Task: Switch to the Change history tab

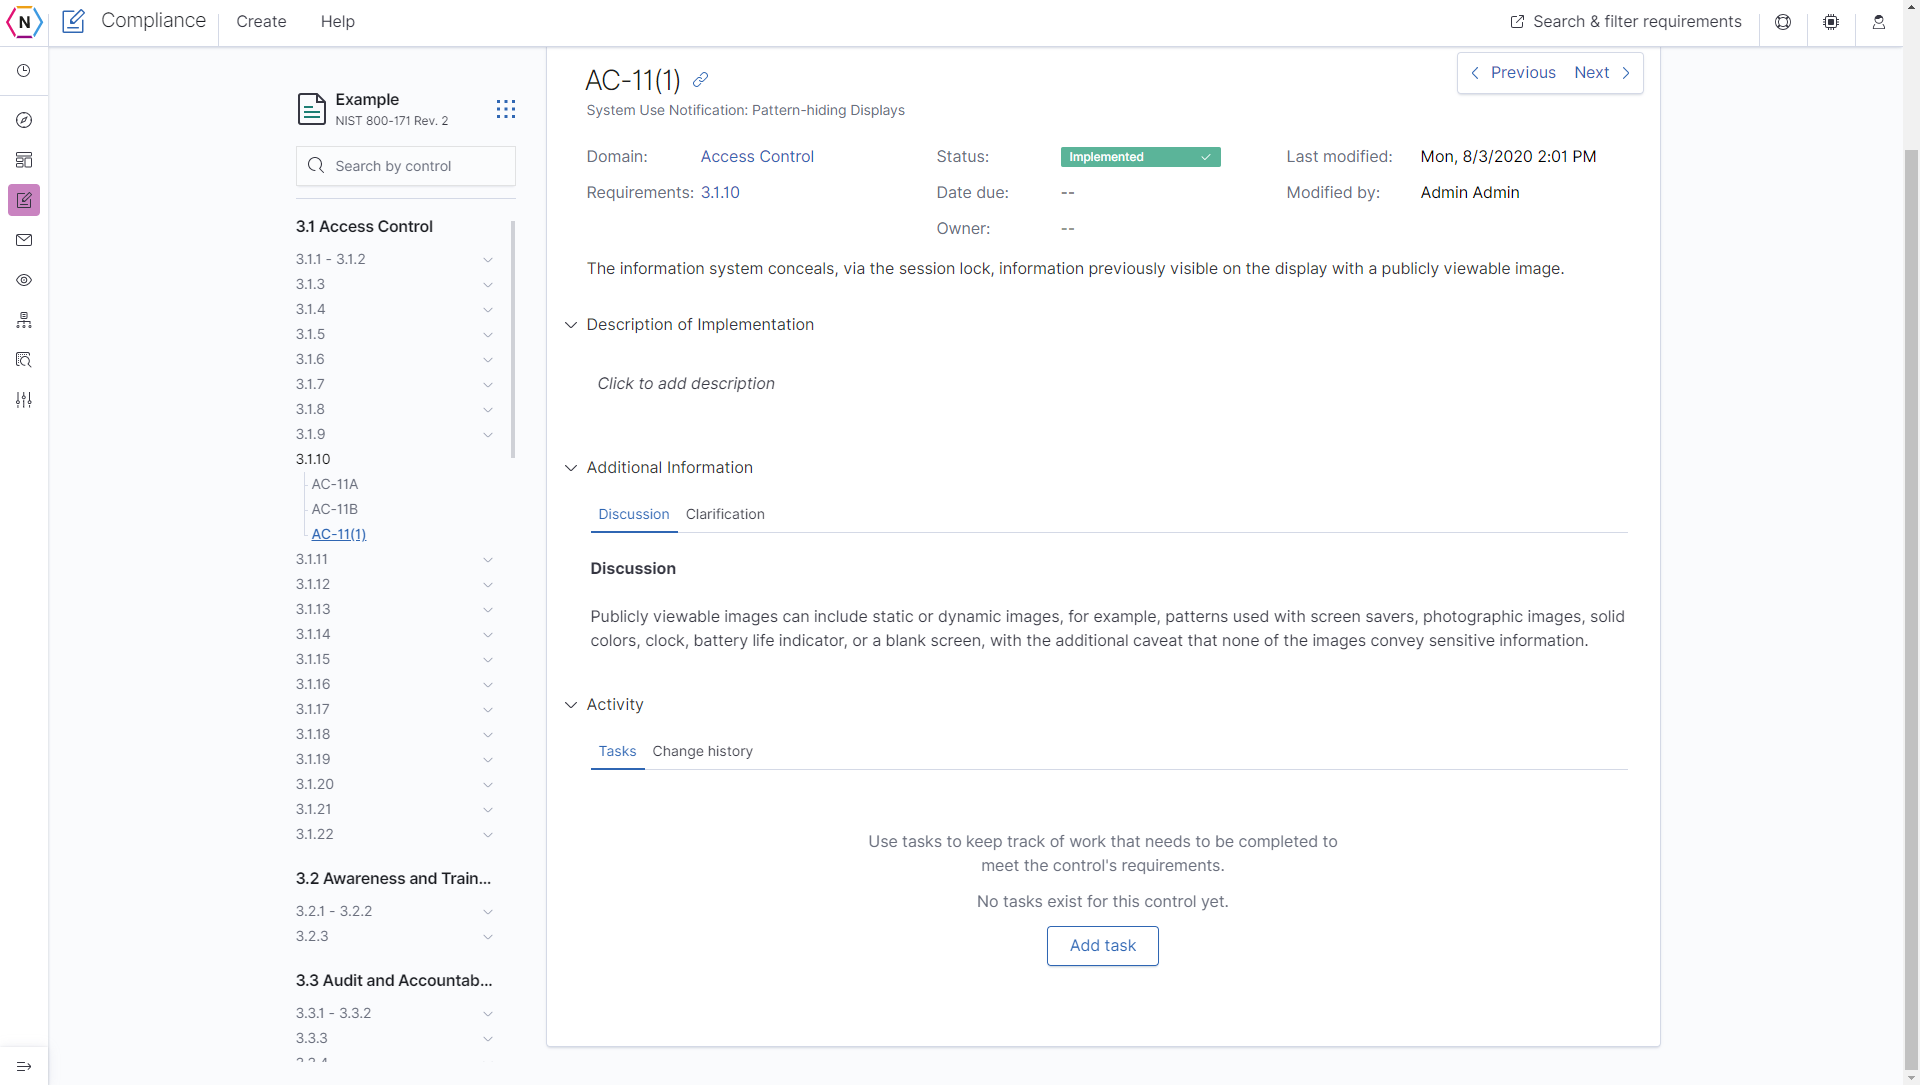Action: click(703, 751)
